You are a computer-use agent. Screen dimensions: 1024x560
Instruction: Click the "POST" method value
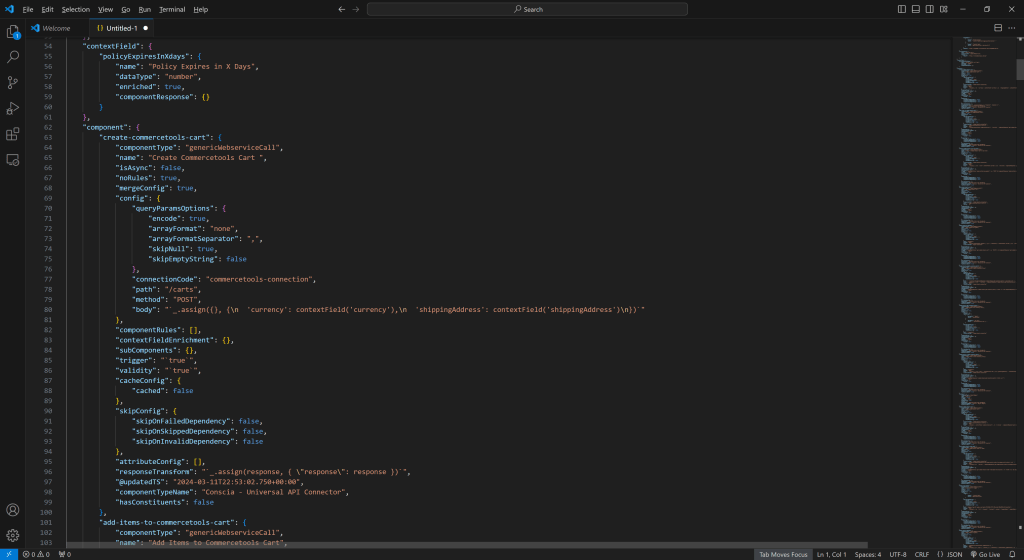point(185,300)
